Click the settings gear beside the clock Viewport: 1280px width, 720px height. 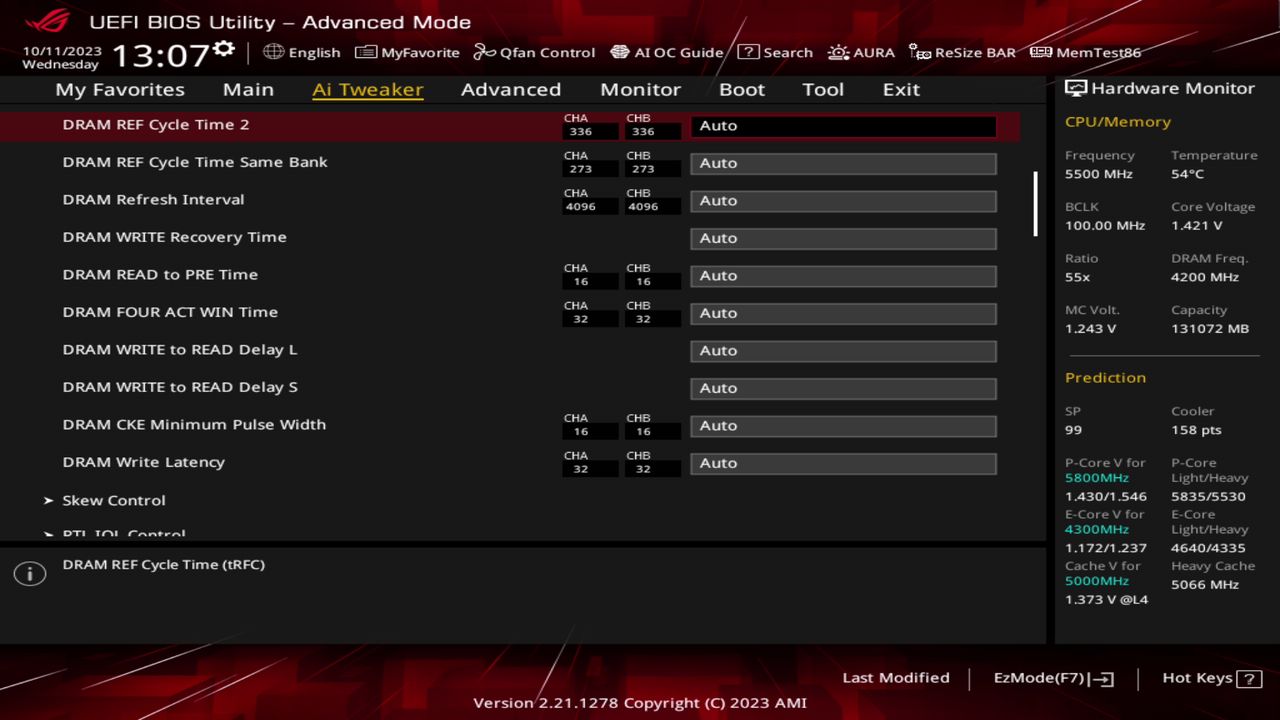225,50
